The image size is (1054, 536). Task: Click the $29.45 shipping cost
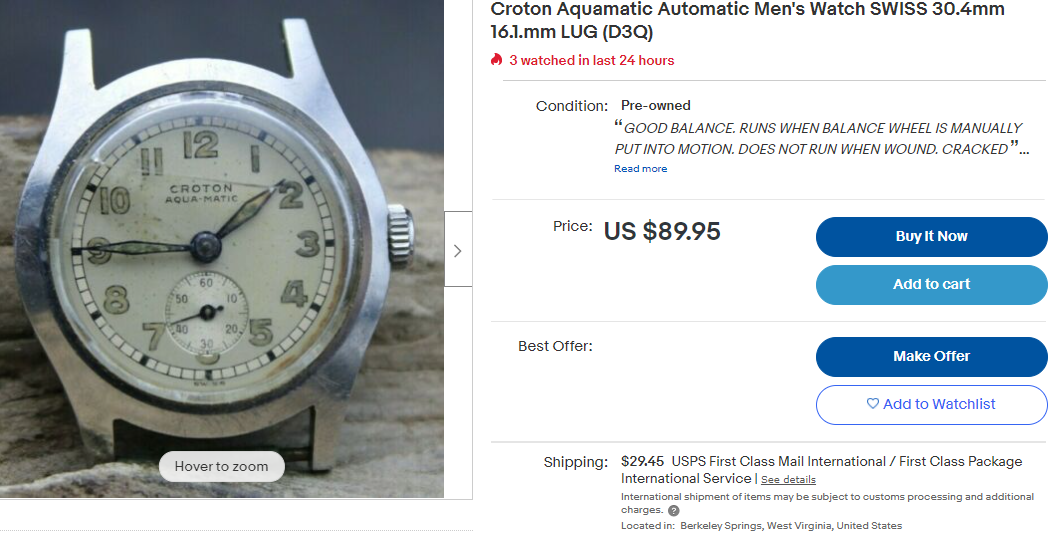click(642, 461)
